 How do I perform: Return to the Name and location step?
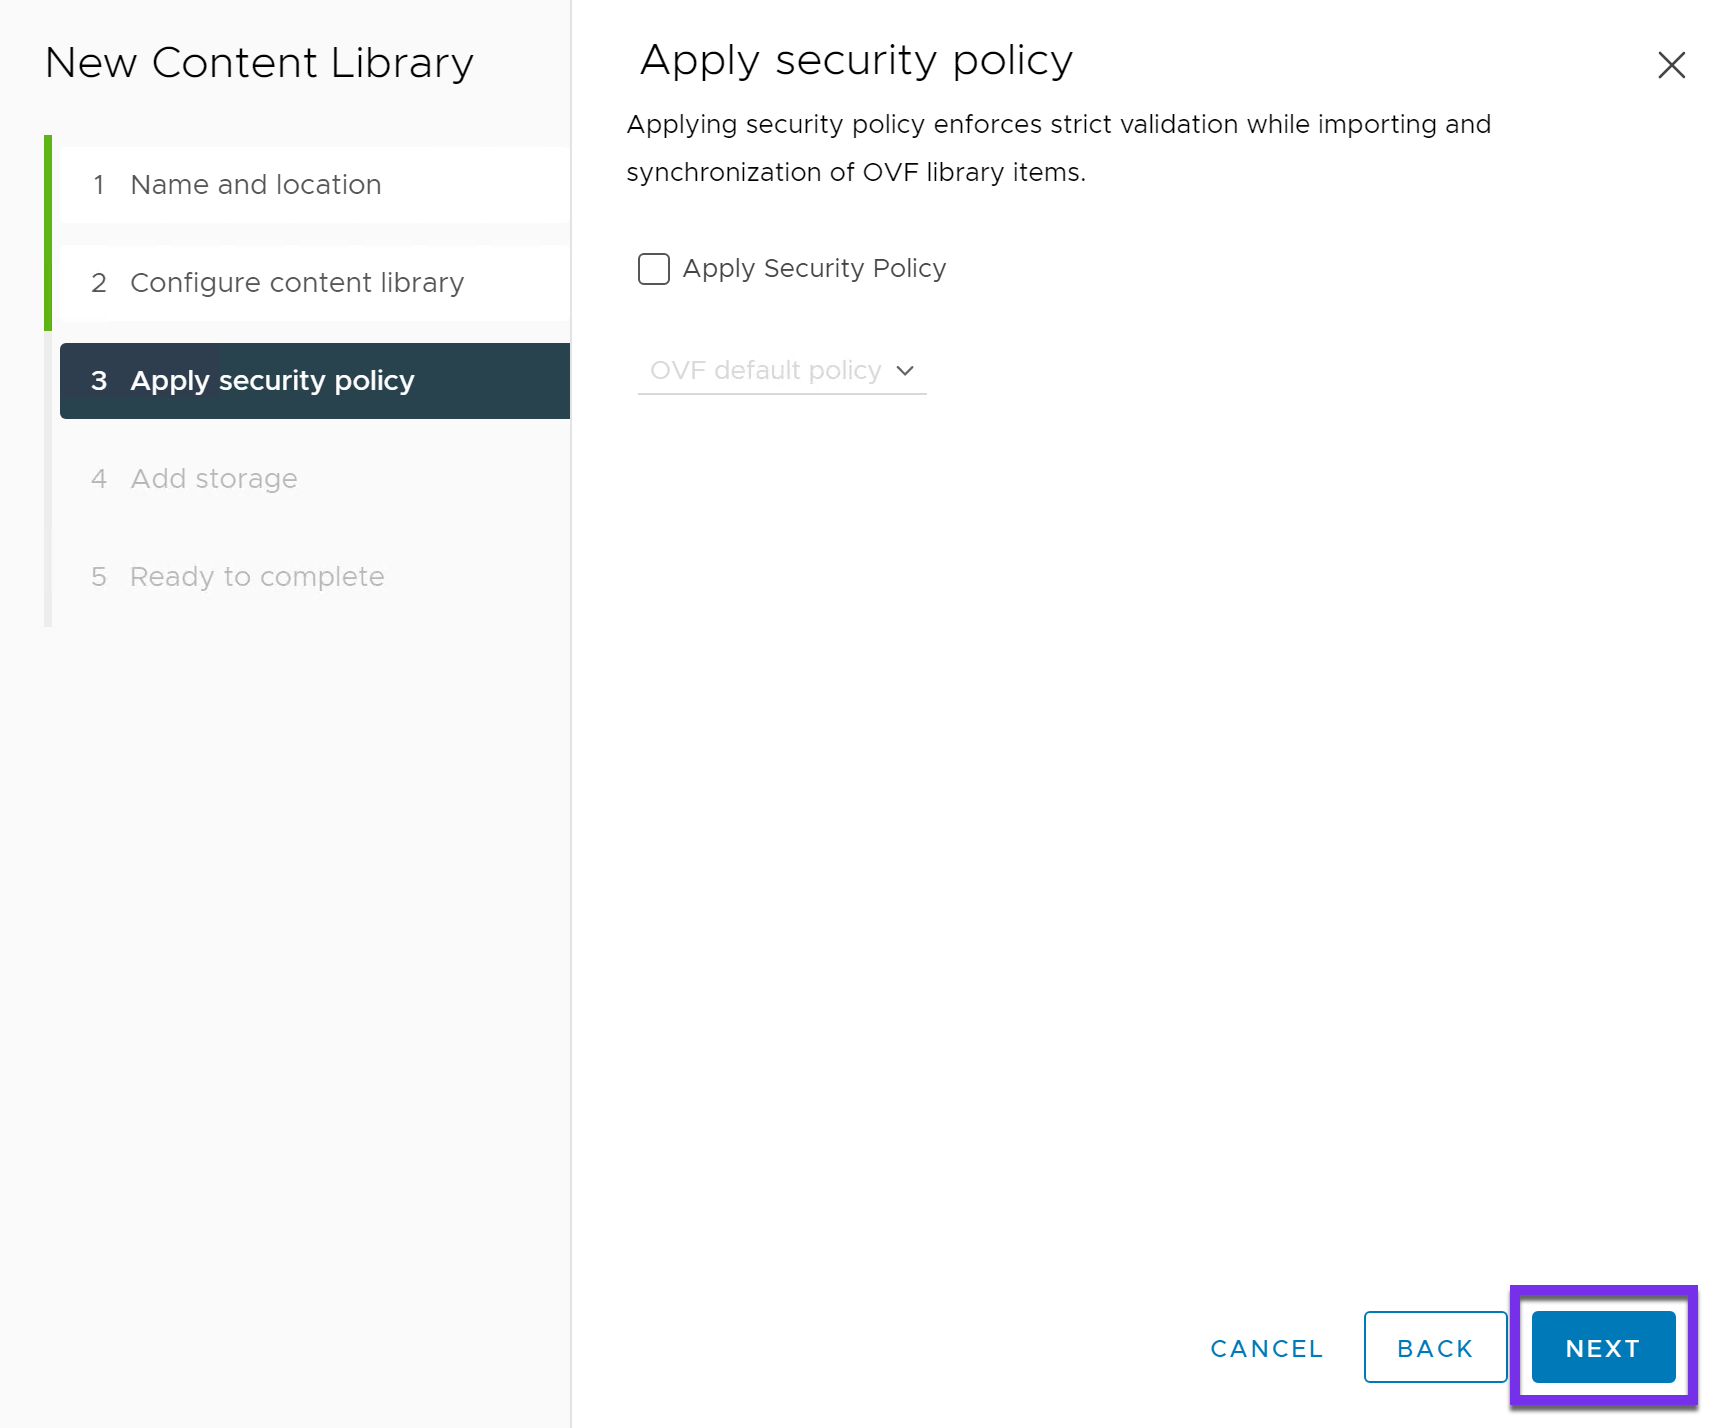point(255,184)
